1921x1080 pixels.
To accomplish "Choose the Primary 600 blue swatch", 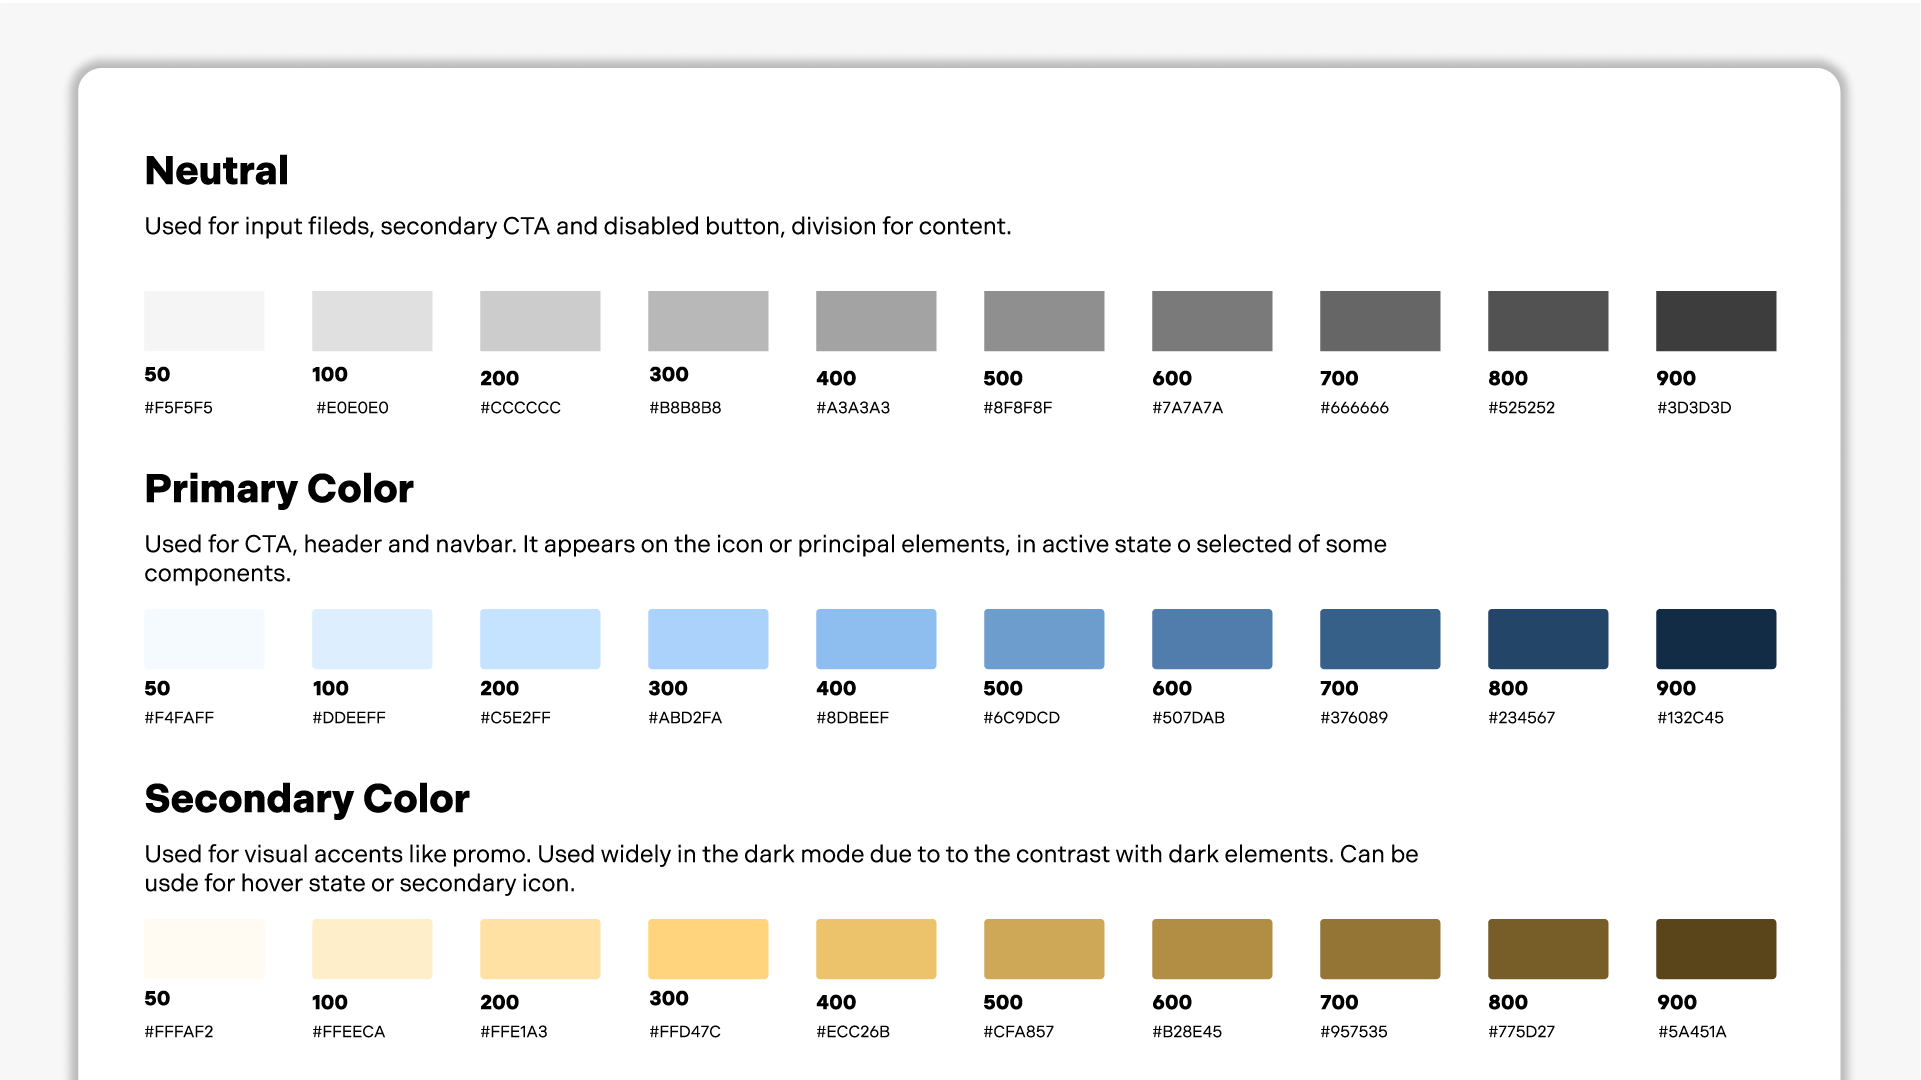I will (x=1212, y=639).
